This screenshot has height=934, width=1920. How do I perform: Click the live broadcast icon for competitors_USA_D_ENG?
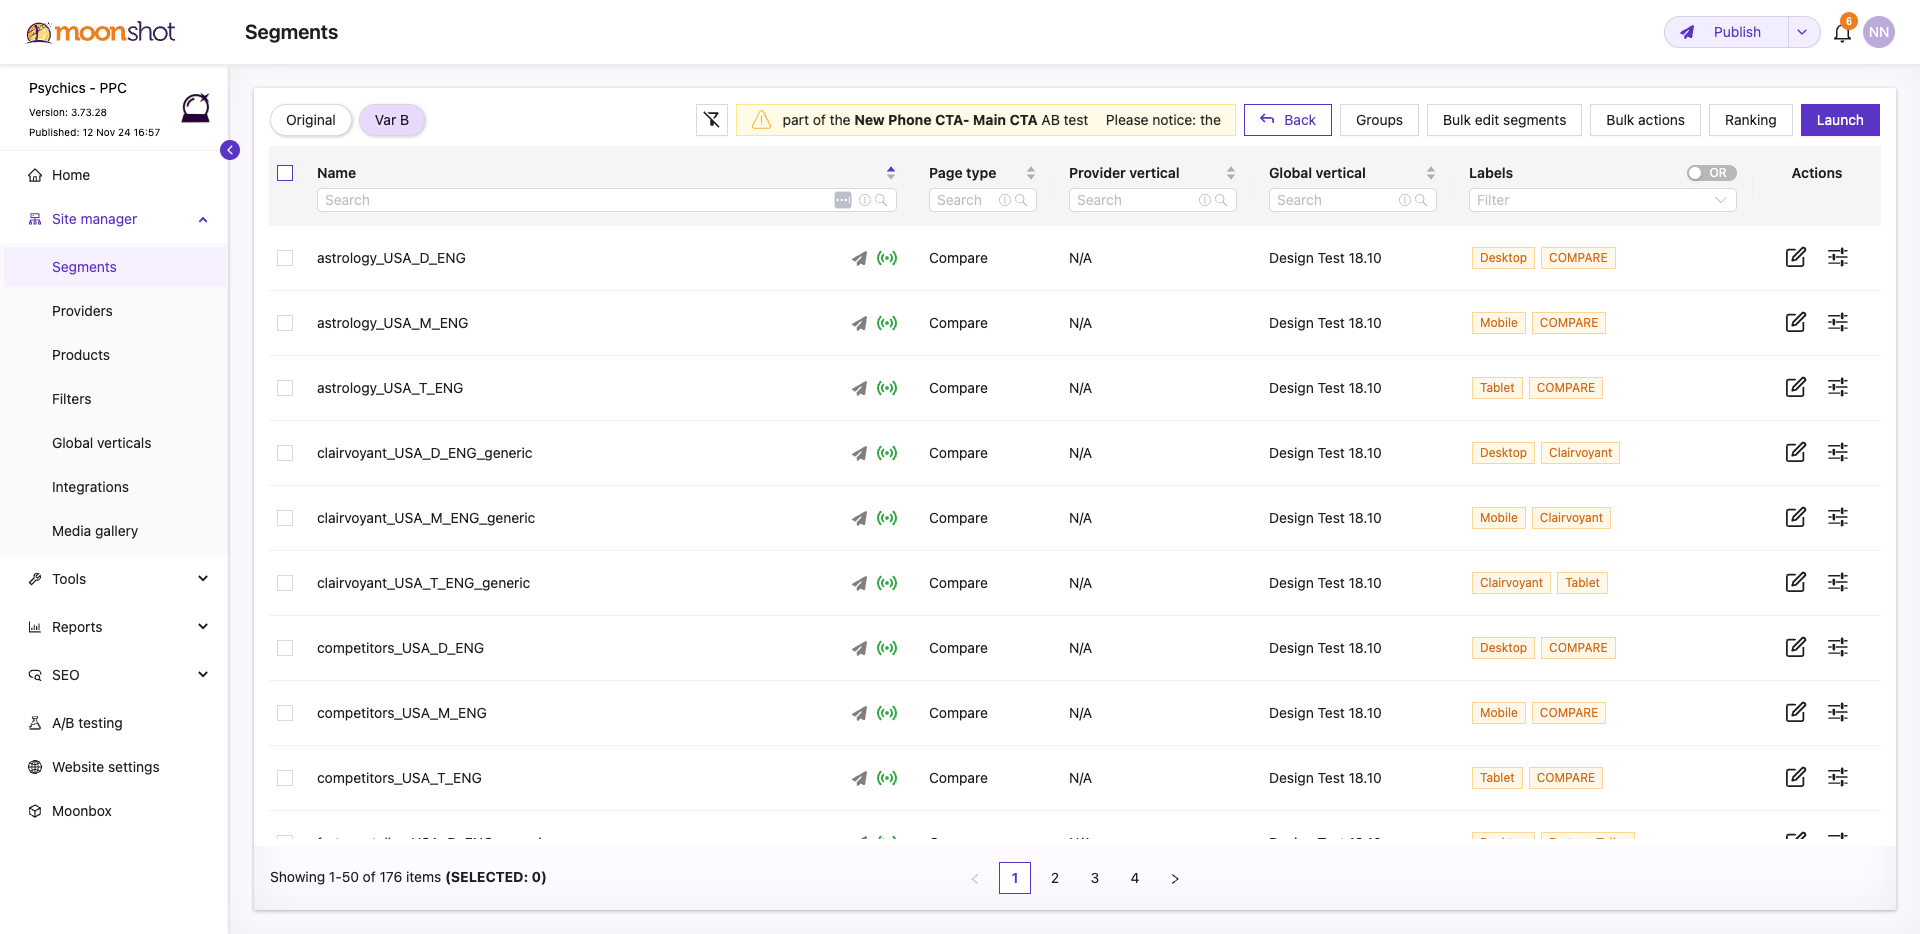click(887, 648)
